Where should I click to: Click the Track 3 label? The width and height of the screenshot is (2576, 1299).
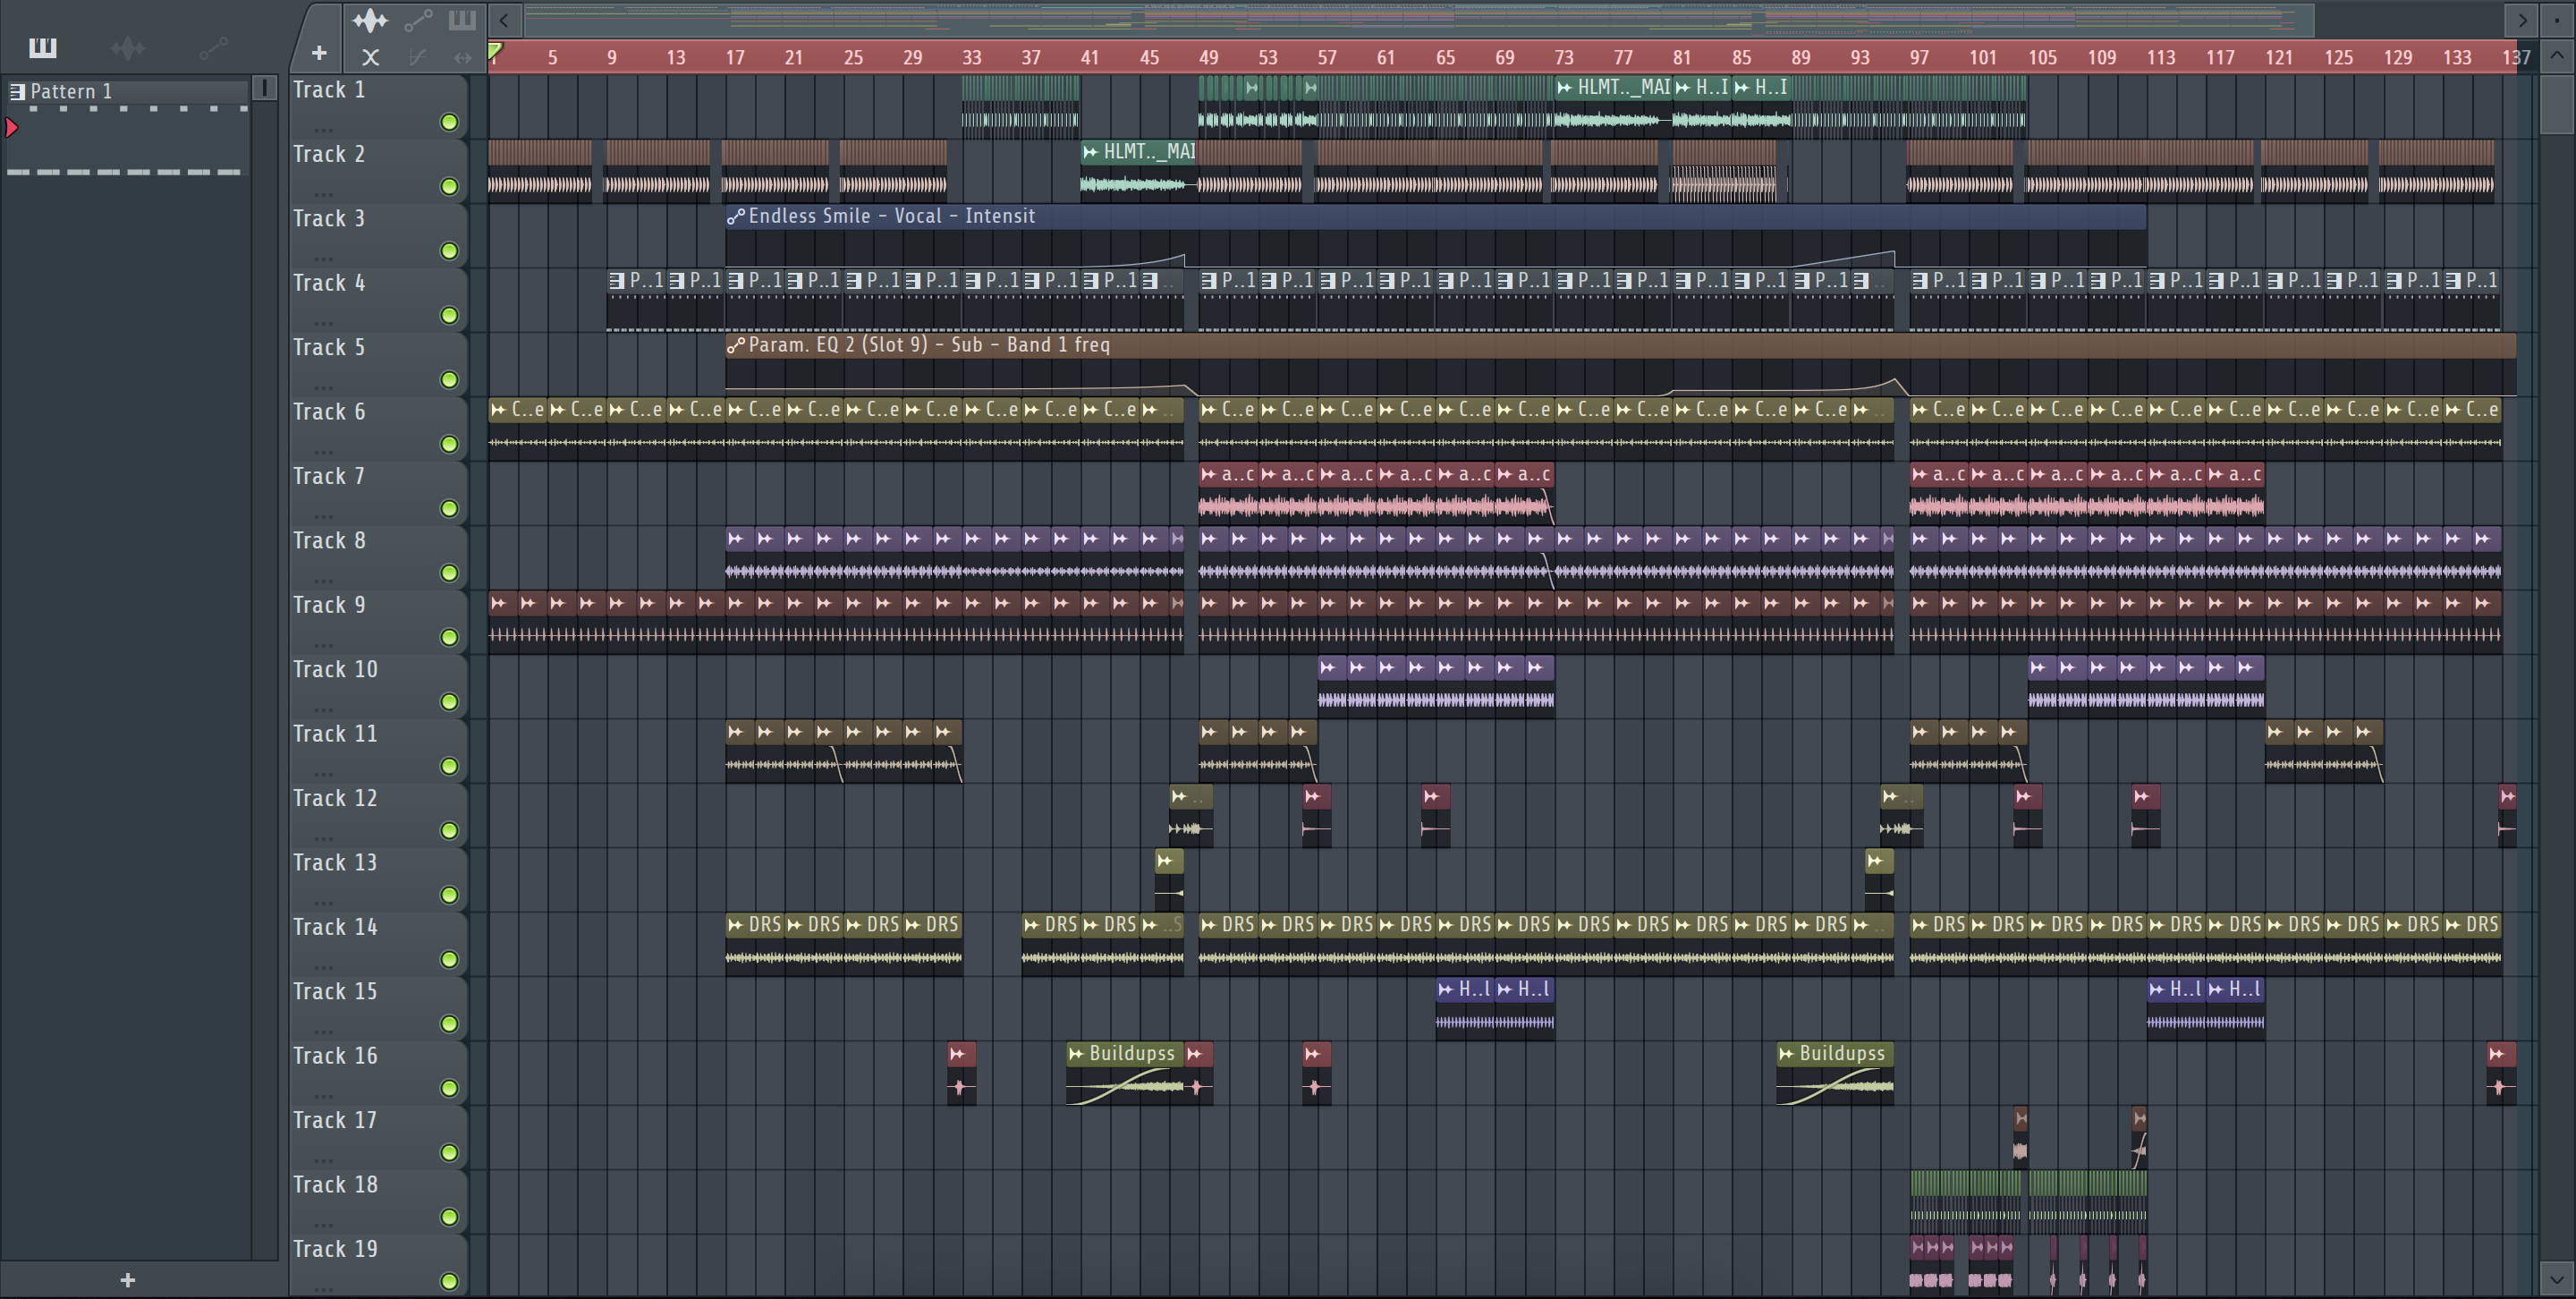[329, 218]
